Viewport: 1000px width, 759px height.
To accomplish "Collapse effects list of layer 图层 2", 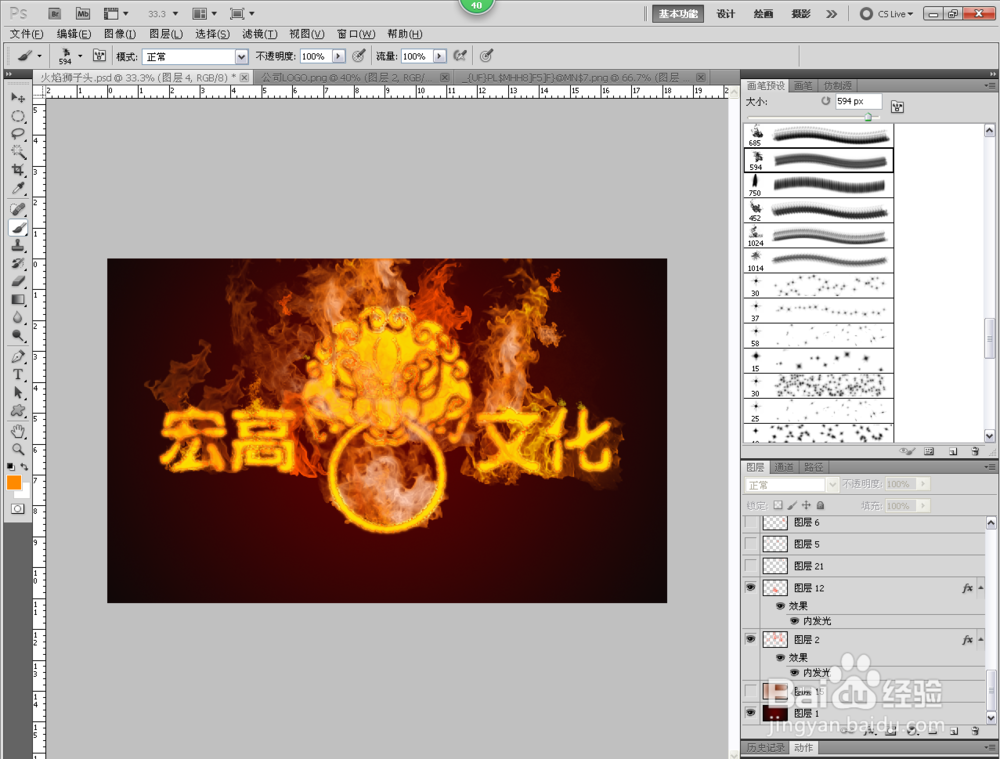I will pos(980,639).
